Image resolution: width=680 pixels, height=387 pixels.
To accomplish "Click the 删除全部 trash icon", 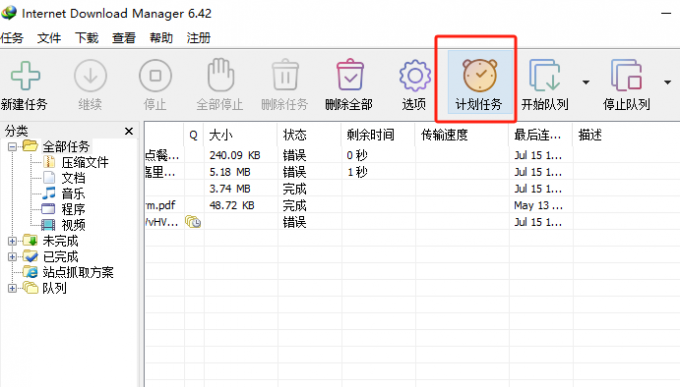I will tap(350, 75).
